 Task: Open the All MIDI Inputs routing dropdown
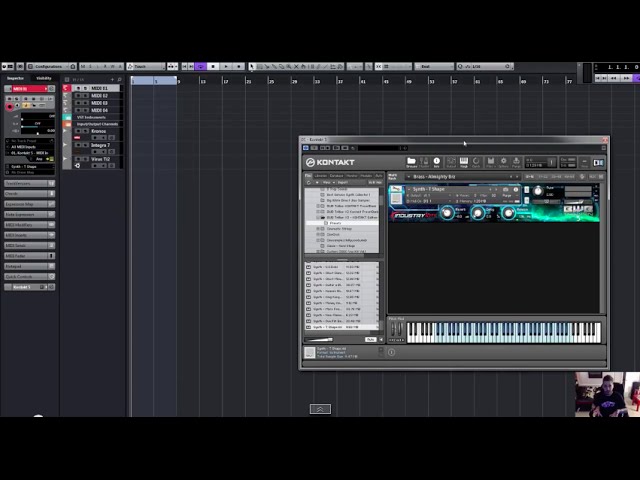click(29, 147)
